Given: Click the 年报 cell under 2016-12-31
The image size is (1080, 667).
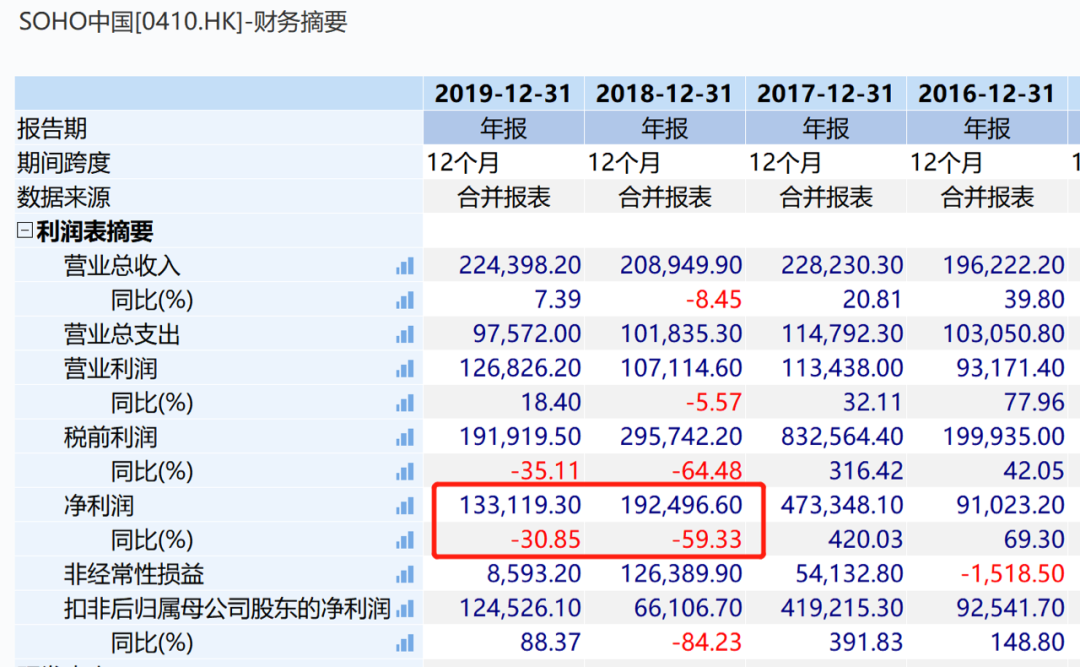Looking at the screenshot, I should click(x=987, y=128).
